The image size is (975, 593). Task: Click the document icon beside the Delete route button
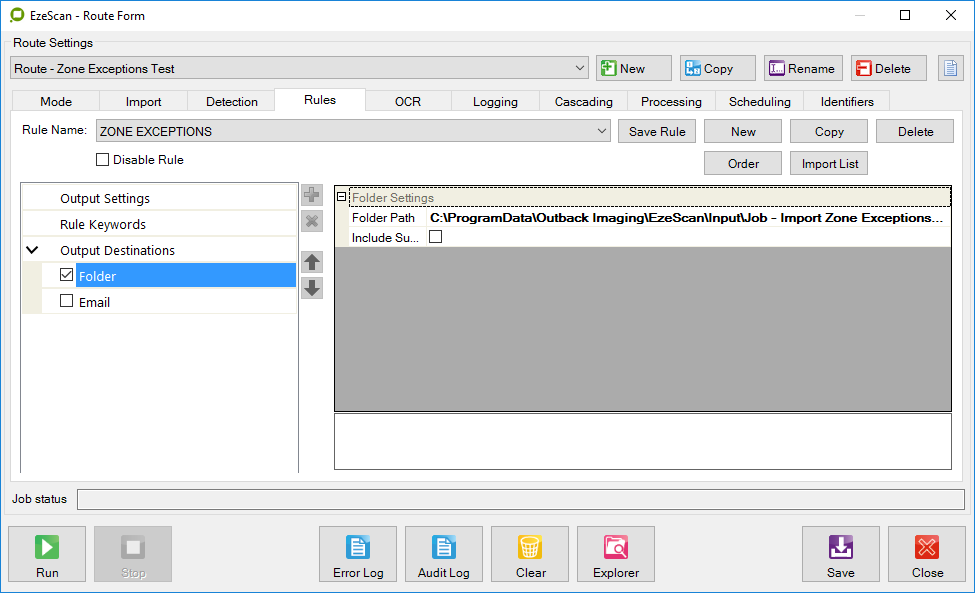pos(949,68)
